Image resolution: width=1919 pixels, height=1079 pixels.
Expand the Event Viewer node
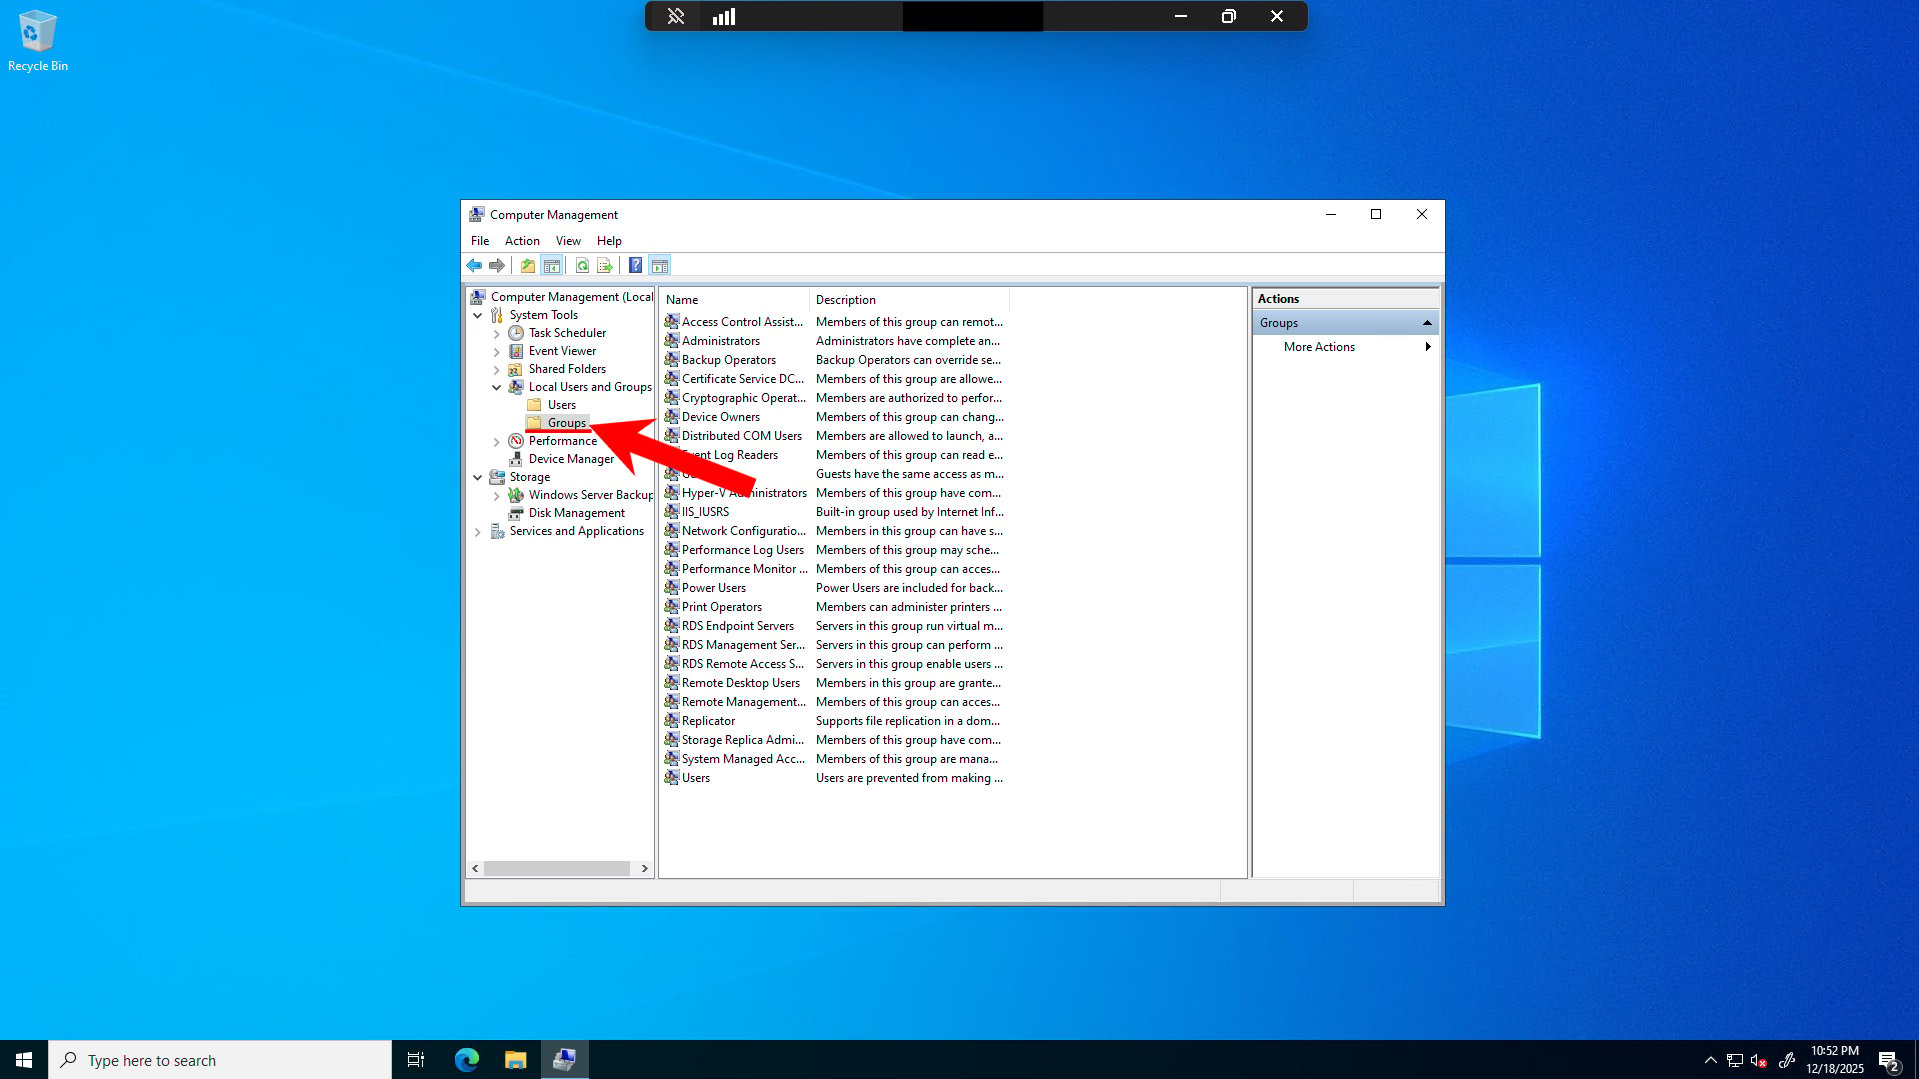pyautogui.click(x=497, y=352)
